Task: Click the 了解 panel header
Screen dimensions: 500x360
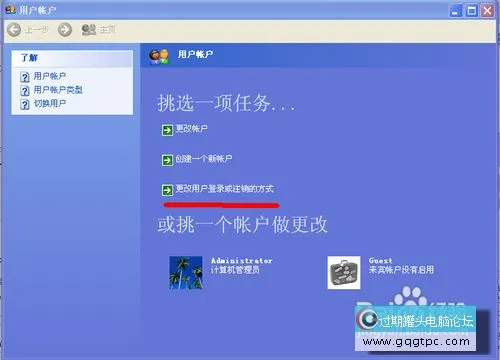Action: [x=72, y=58]
